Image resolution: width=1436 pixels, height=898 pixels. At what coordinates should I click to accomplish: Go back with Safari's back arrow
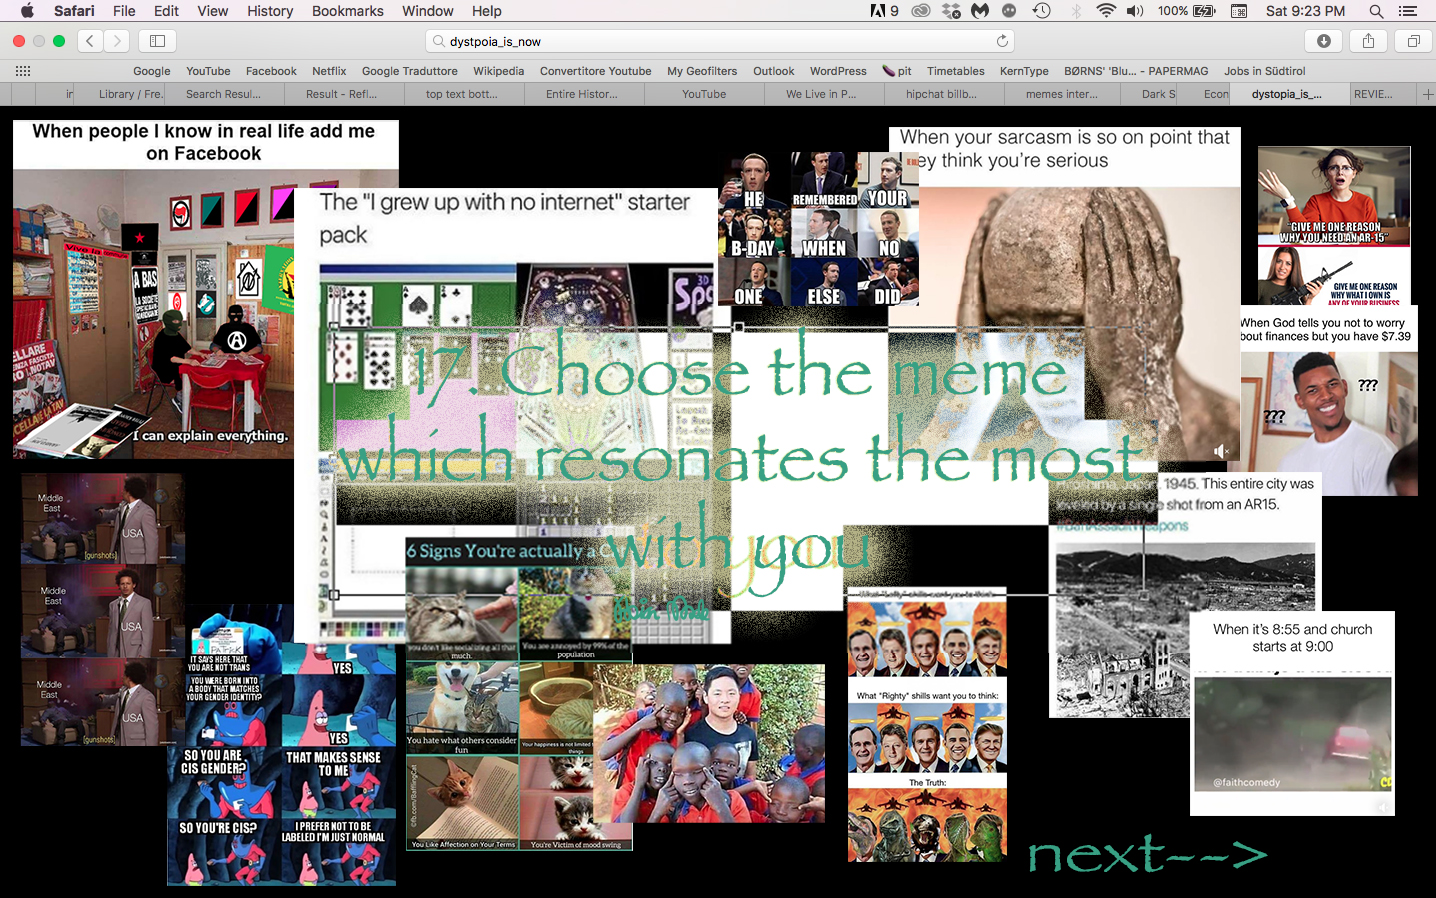tap(90, 41)
